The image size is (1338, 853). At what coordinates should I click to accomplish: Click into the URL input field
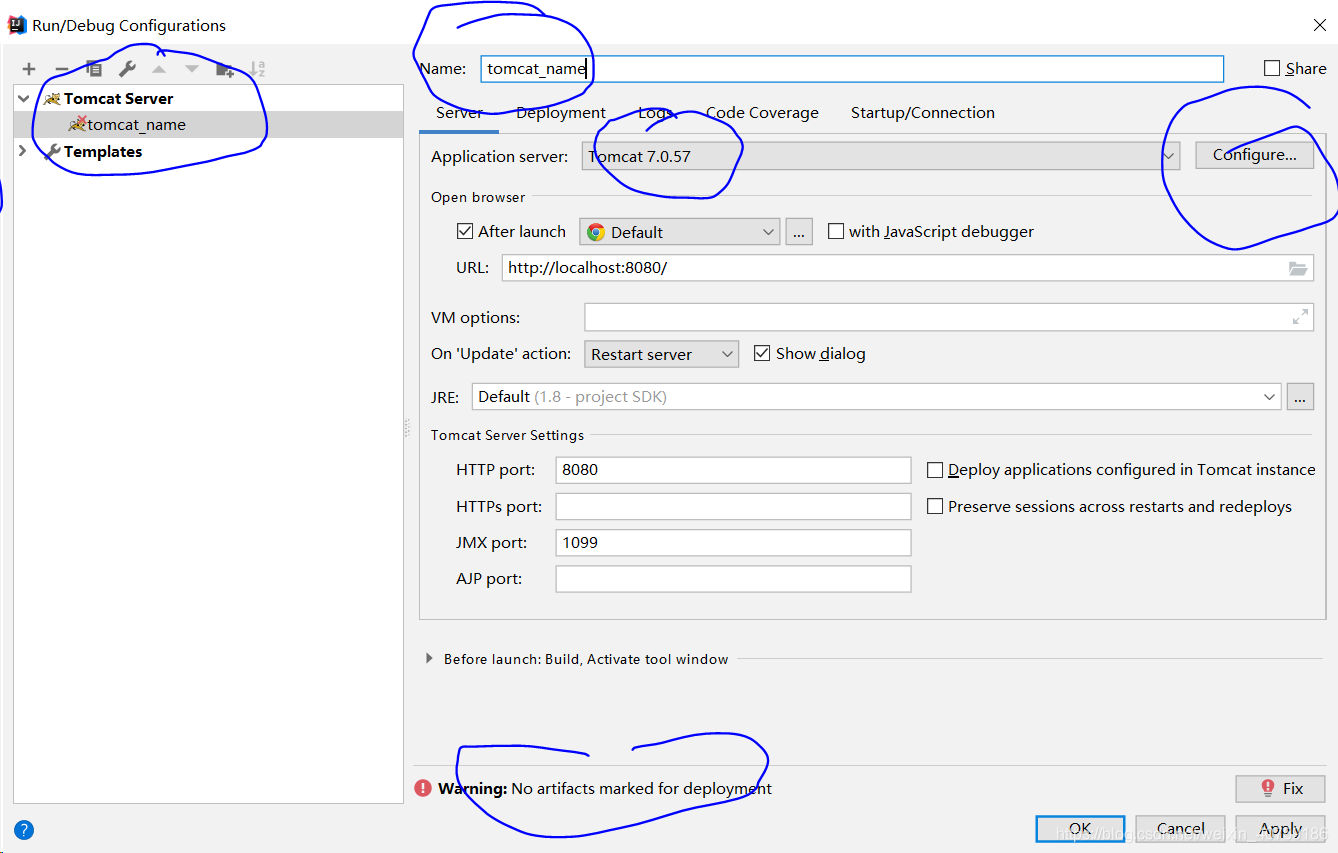pos(907,268)
